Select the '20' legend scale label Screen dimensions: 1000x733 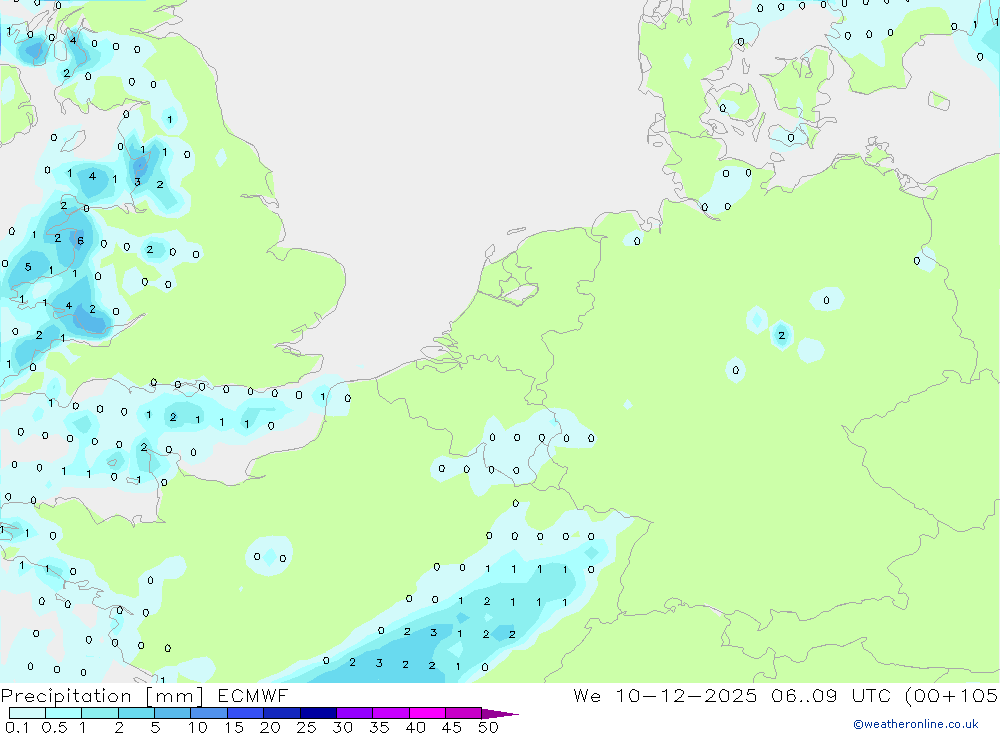point(270,727)
